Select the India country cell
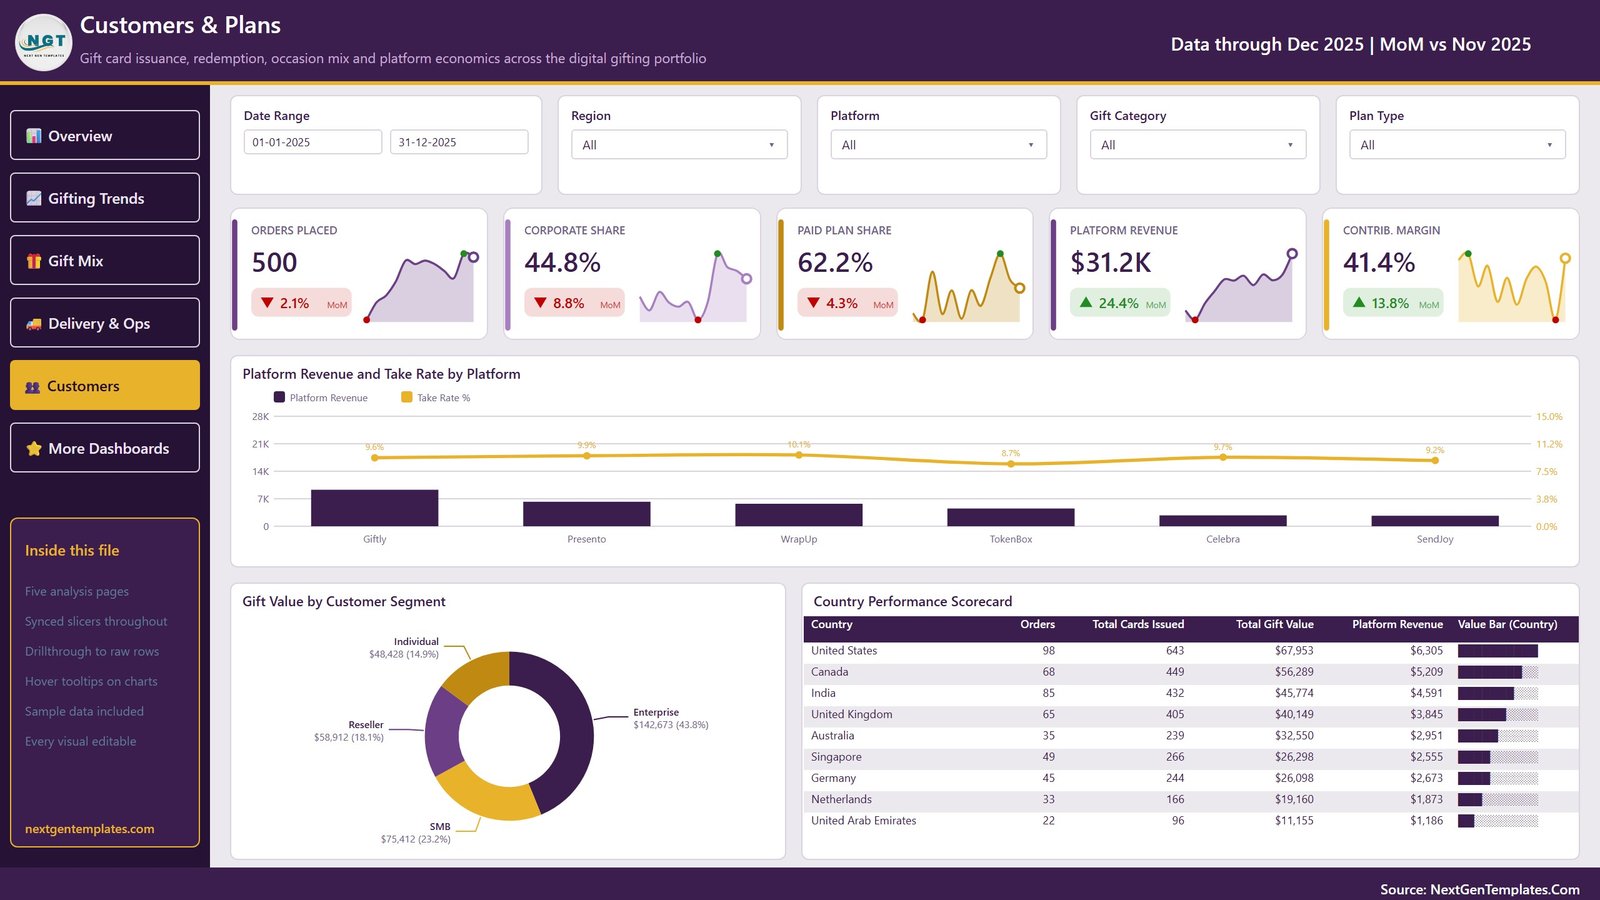This screenshot has width=1600, height=900. 823,693
